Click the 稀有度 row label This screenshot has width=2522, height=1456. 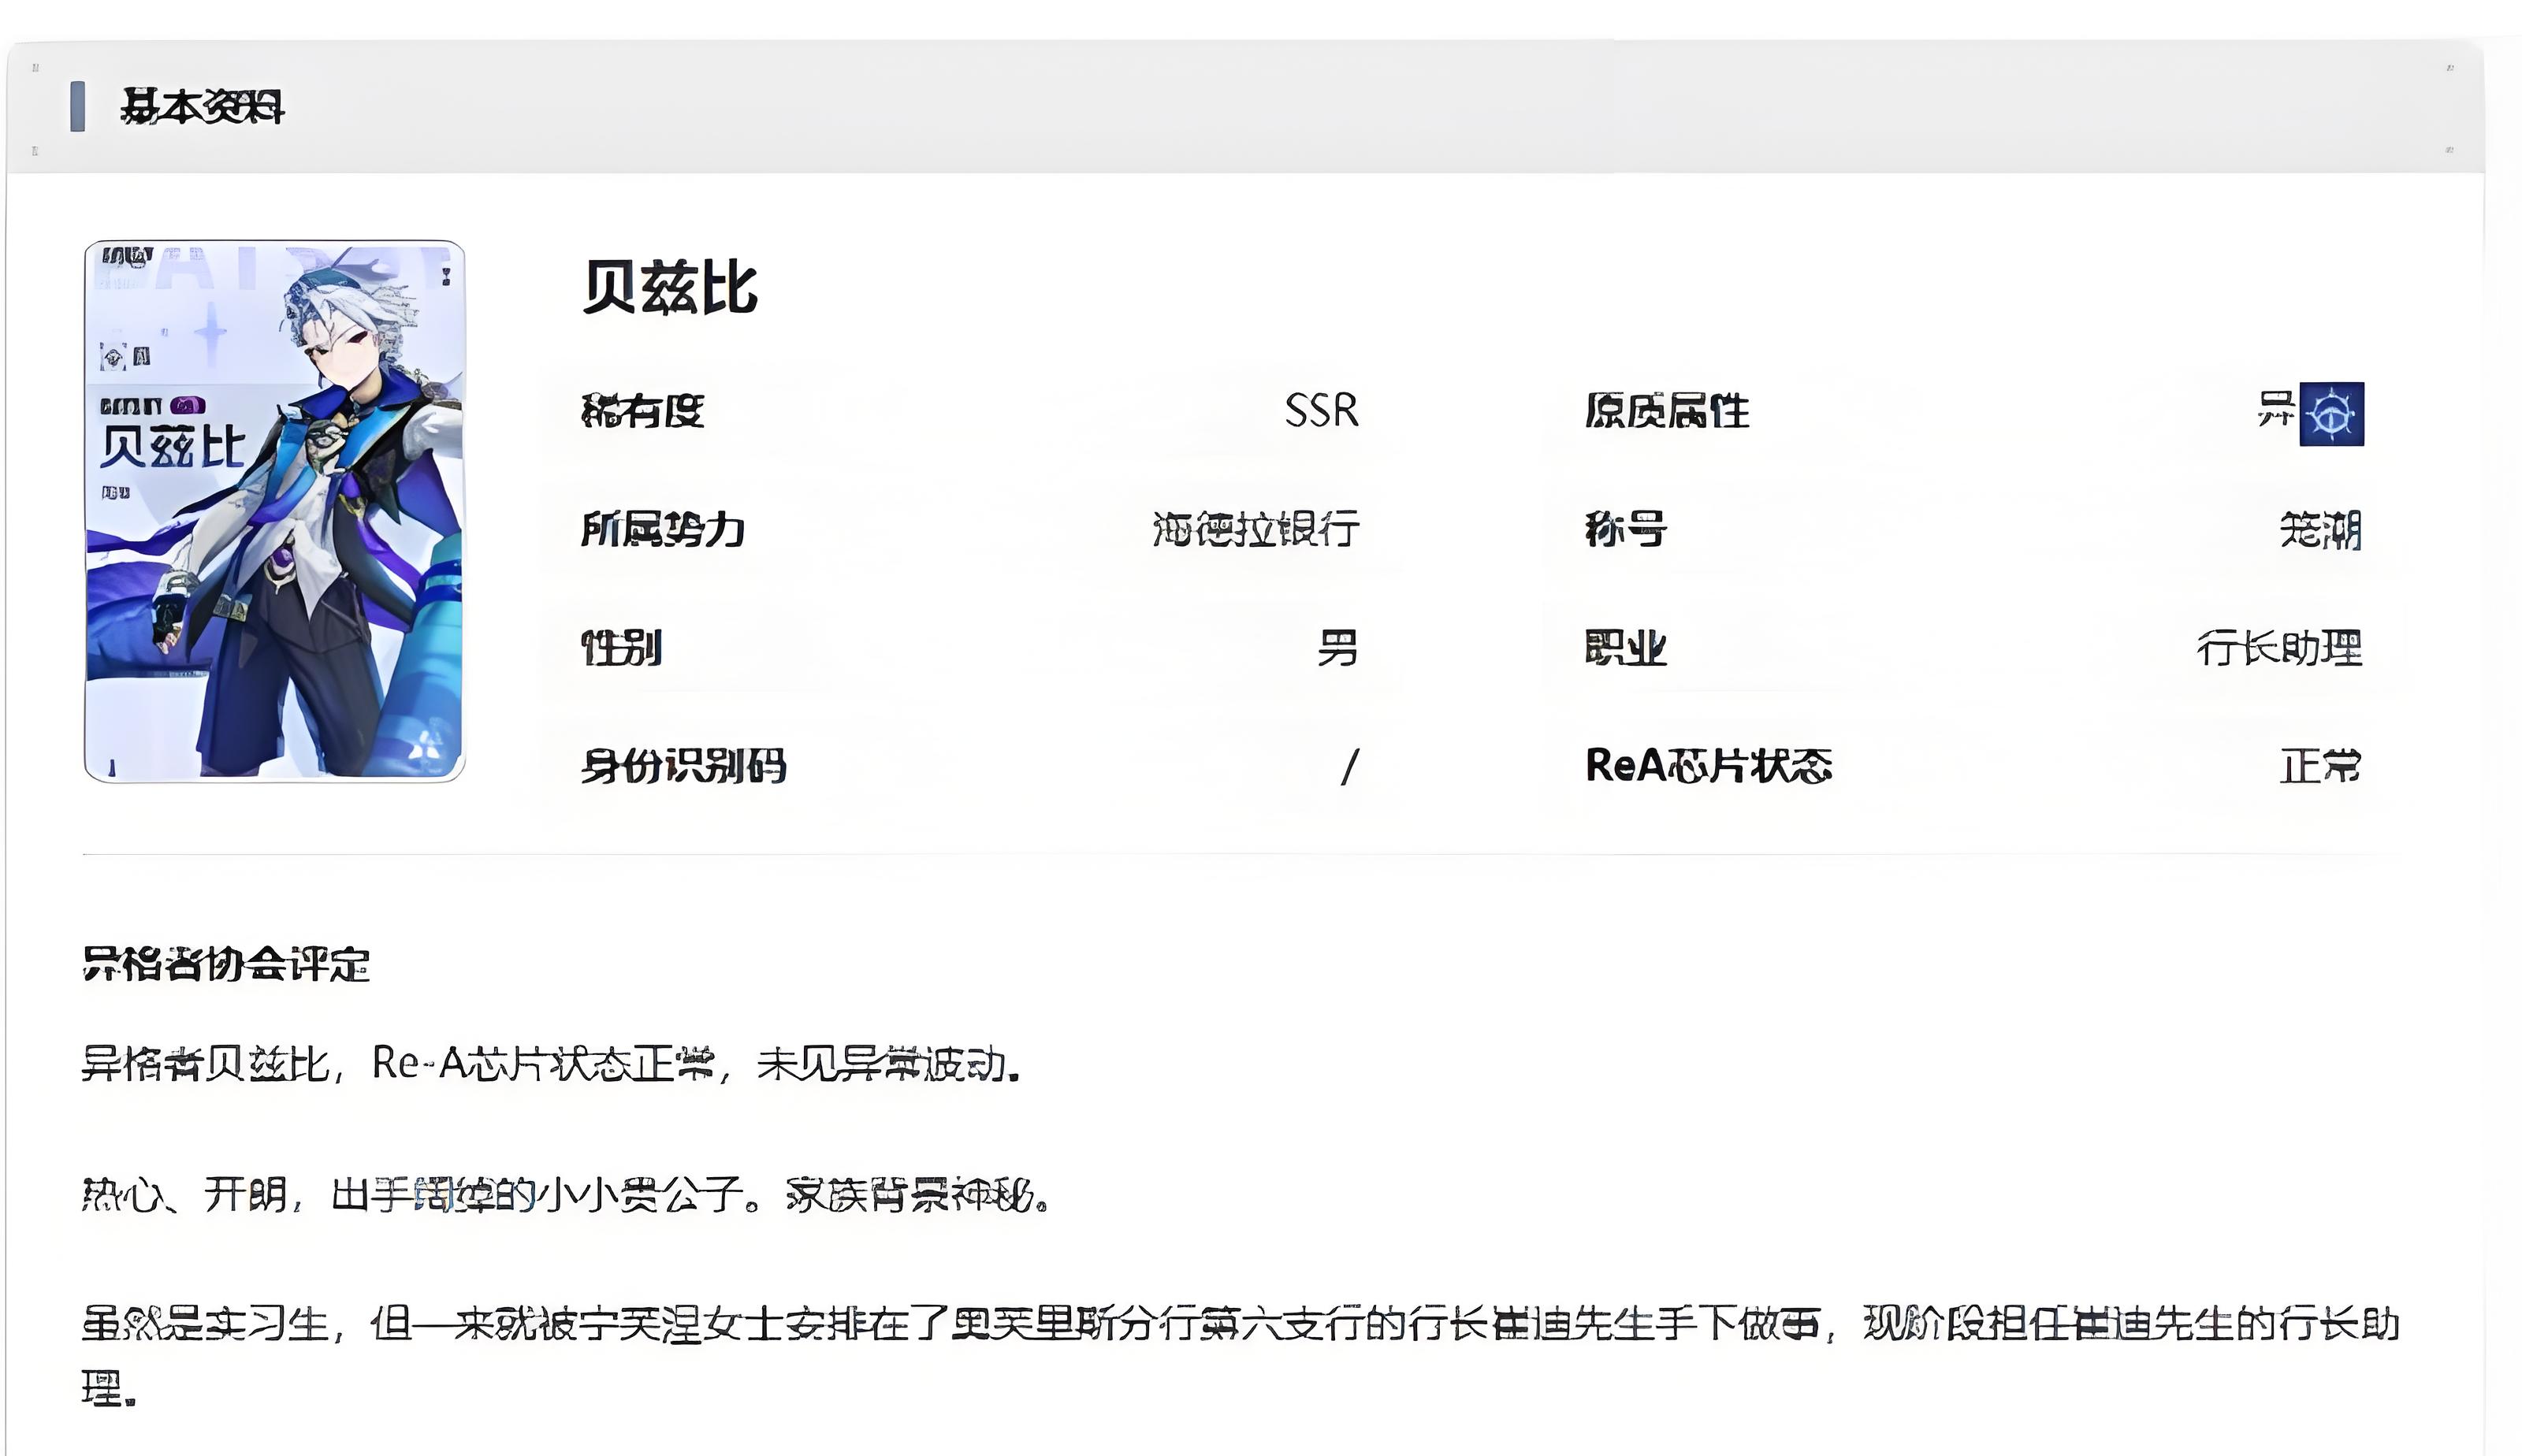click(643, 411)
